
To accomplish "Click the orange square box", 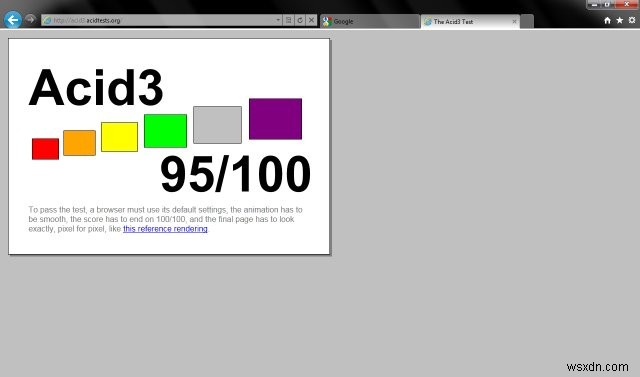I will (x=80, y=143).
